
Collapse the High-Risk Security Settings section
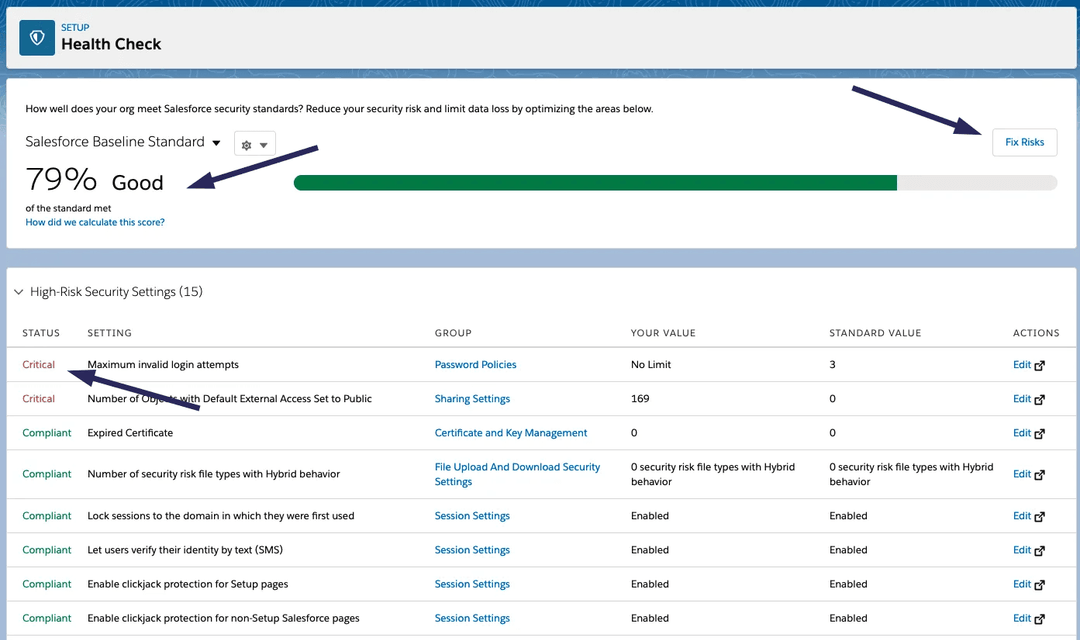click(x=18, y=291)
